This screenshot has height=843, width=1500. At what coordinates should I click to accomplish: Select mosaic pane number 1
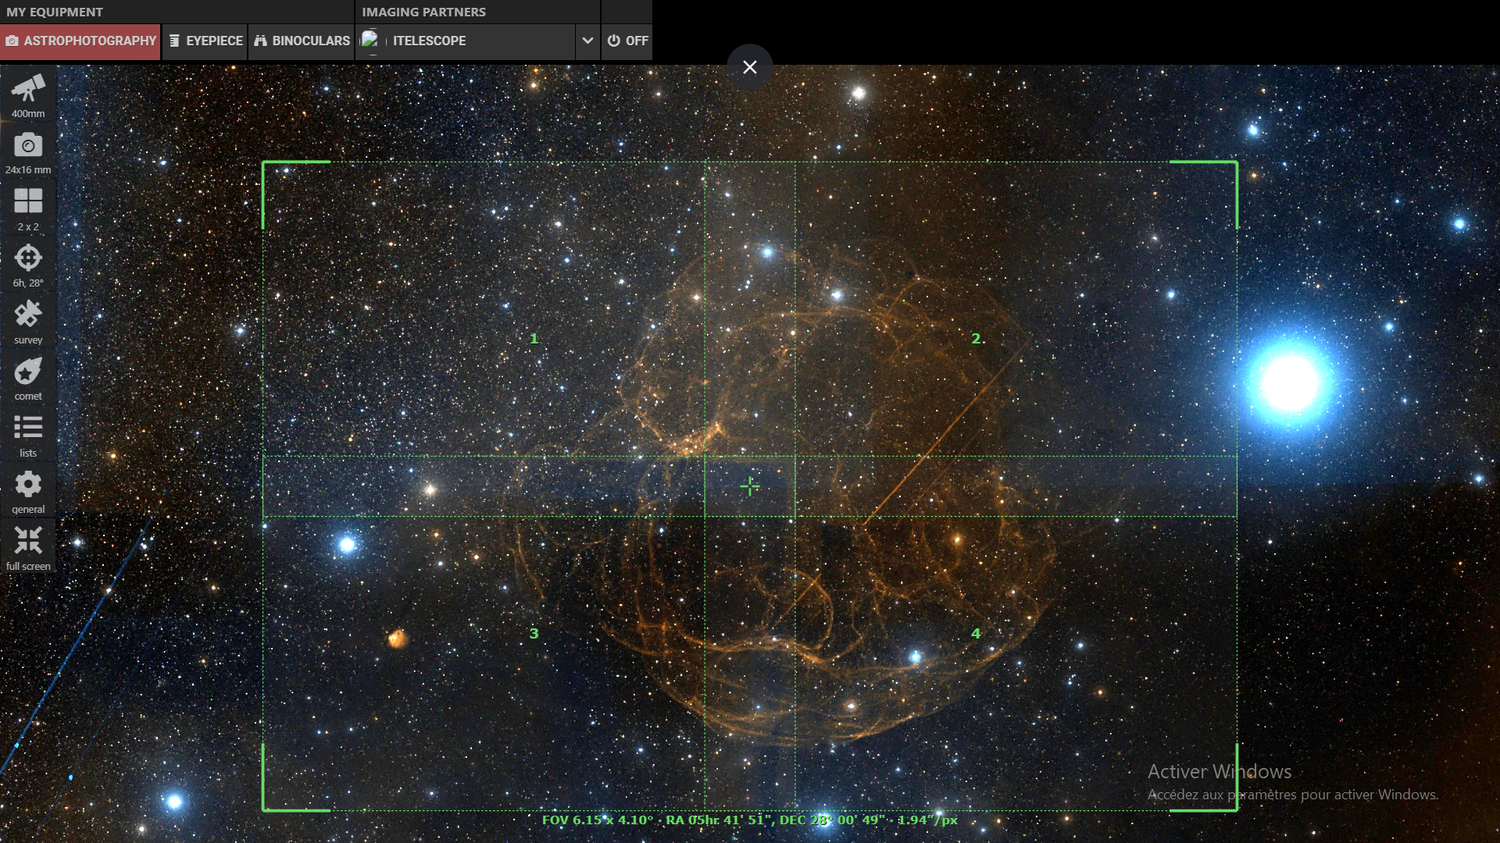534,339
